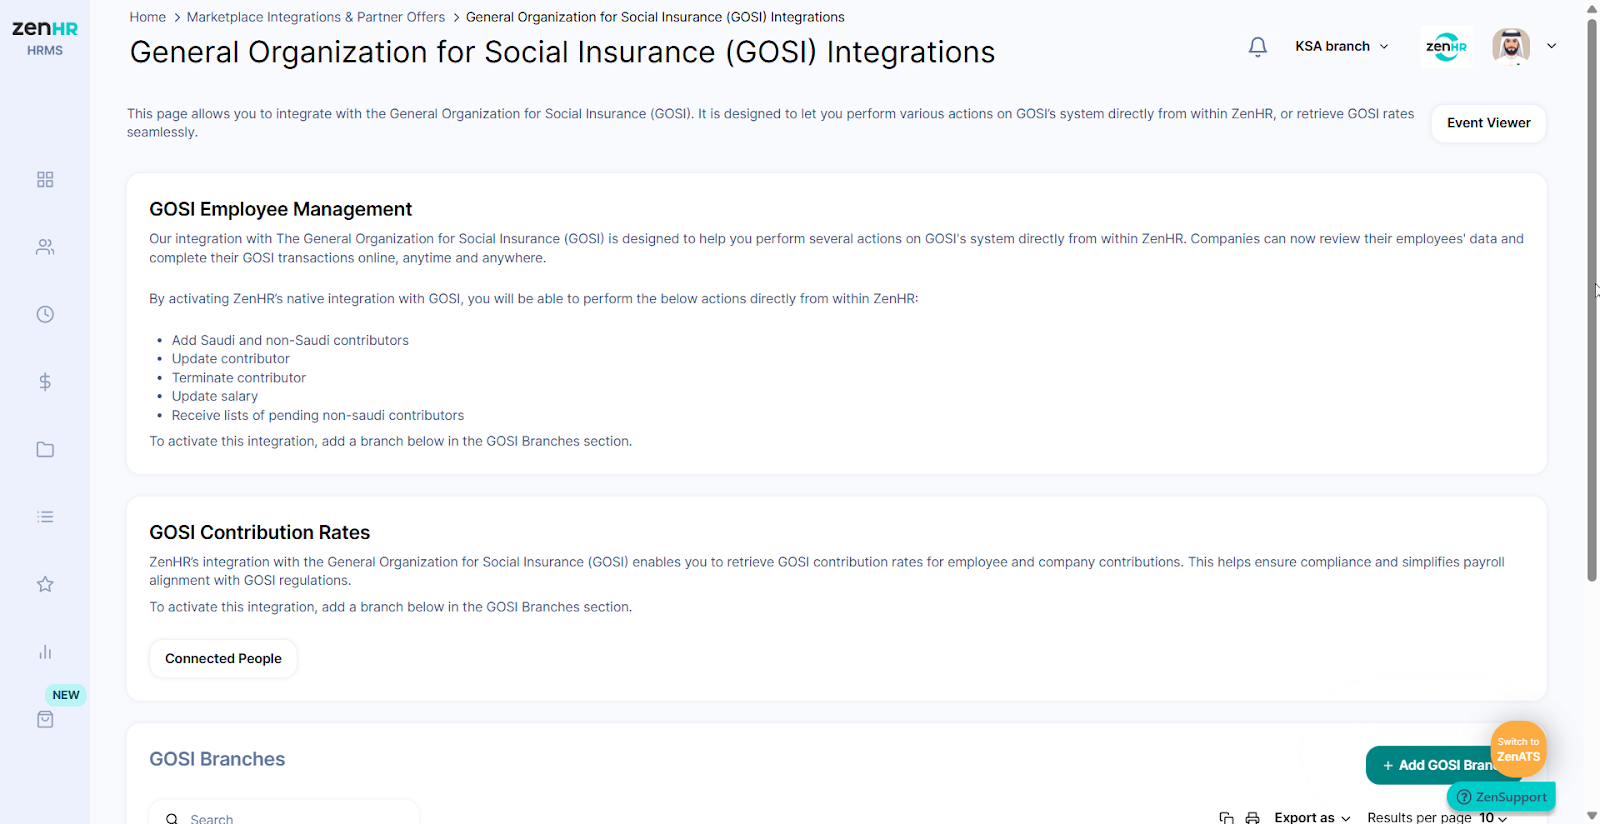Click the GOSI Branches heading
This screenshot has width=1600, height=824.
(x=217, y=759)
